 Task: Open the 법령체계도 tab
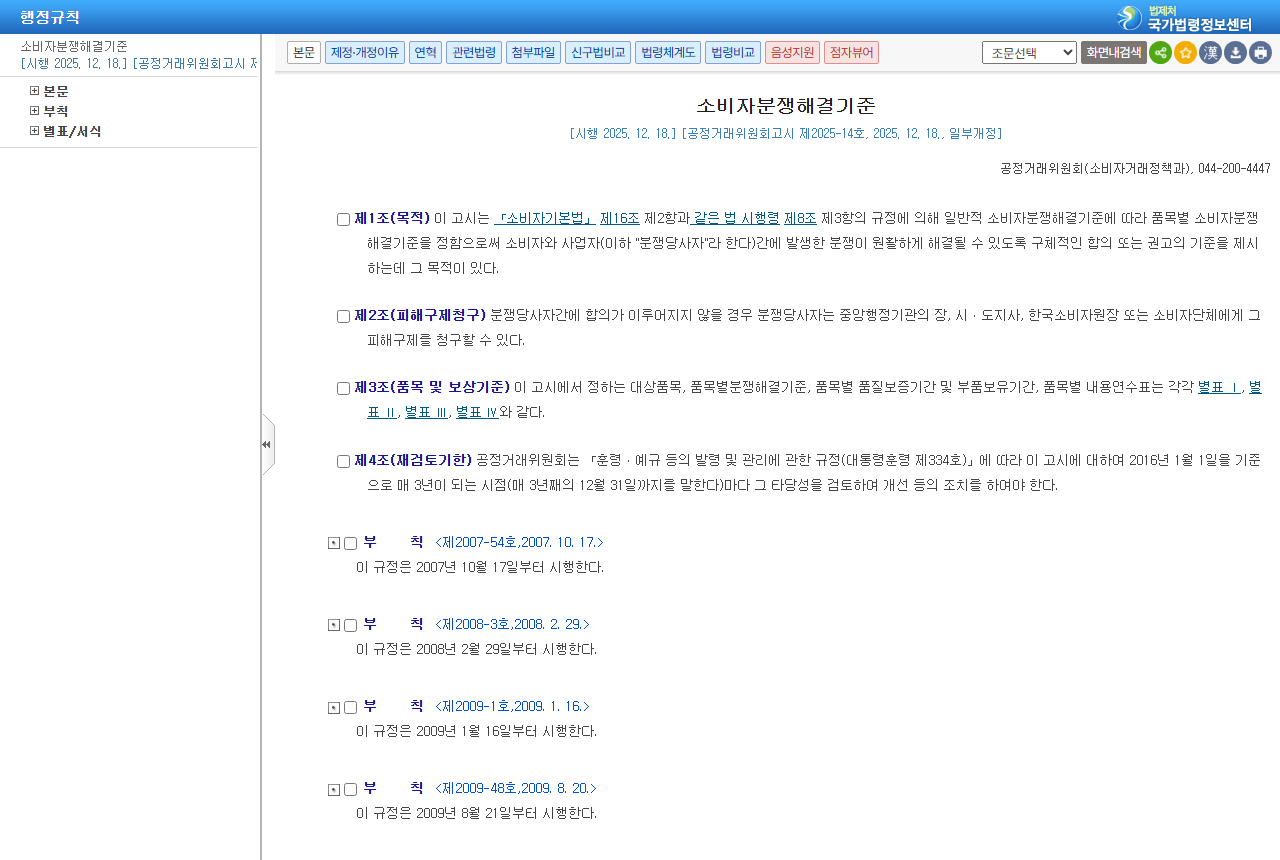pos(668,52)
